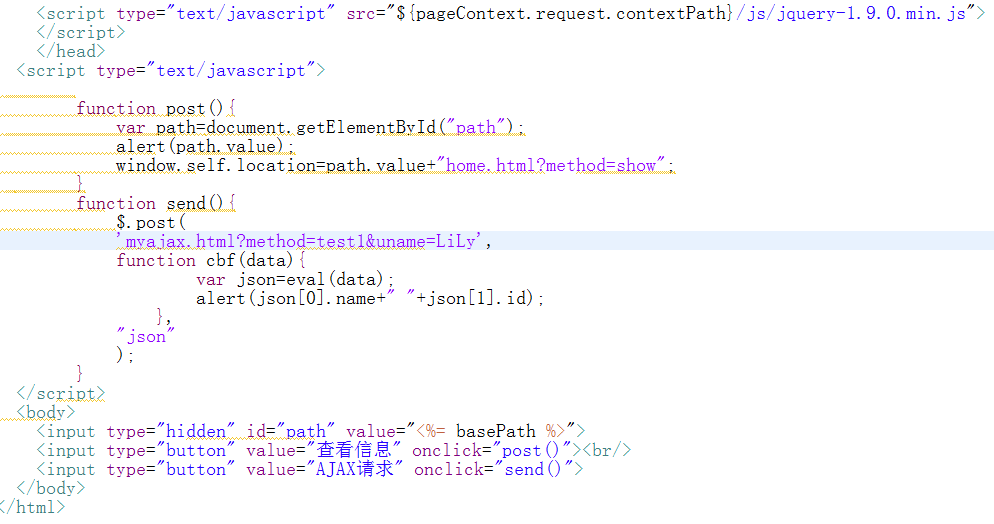Click the "json" string argument line
994x524 pixels.
145,336
